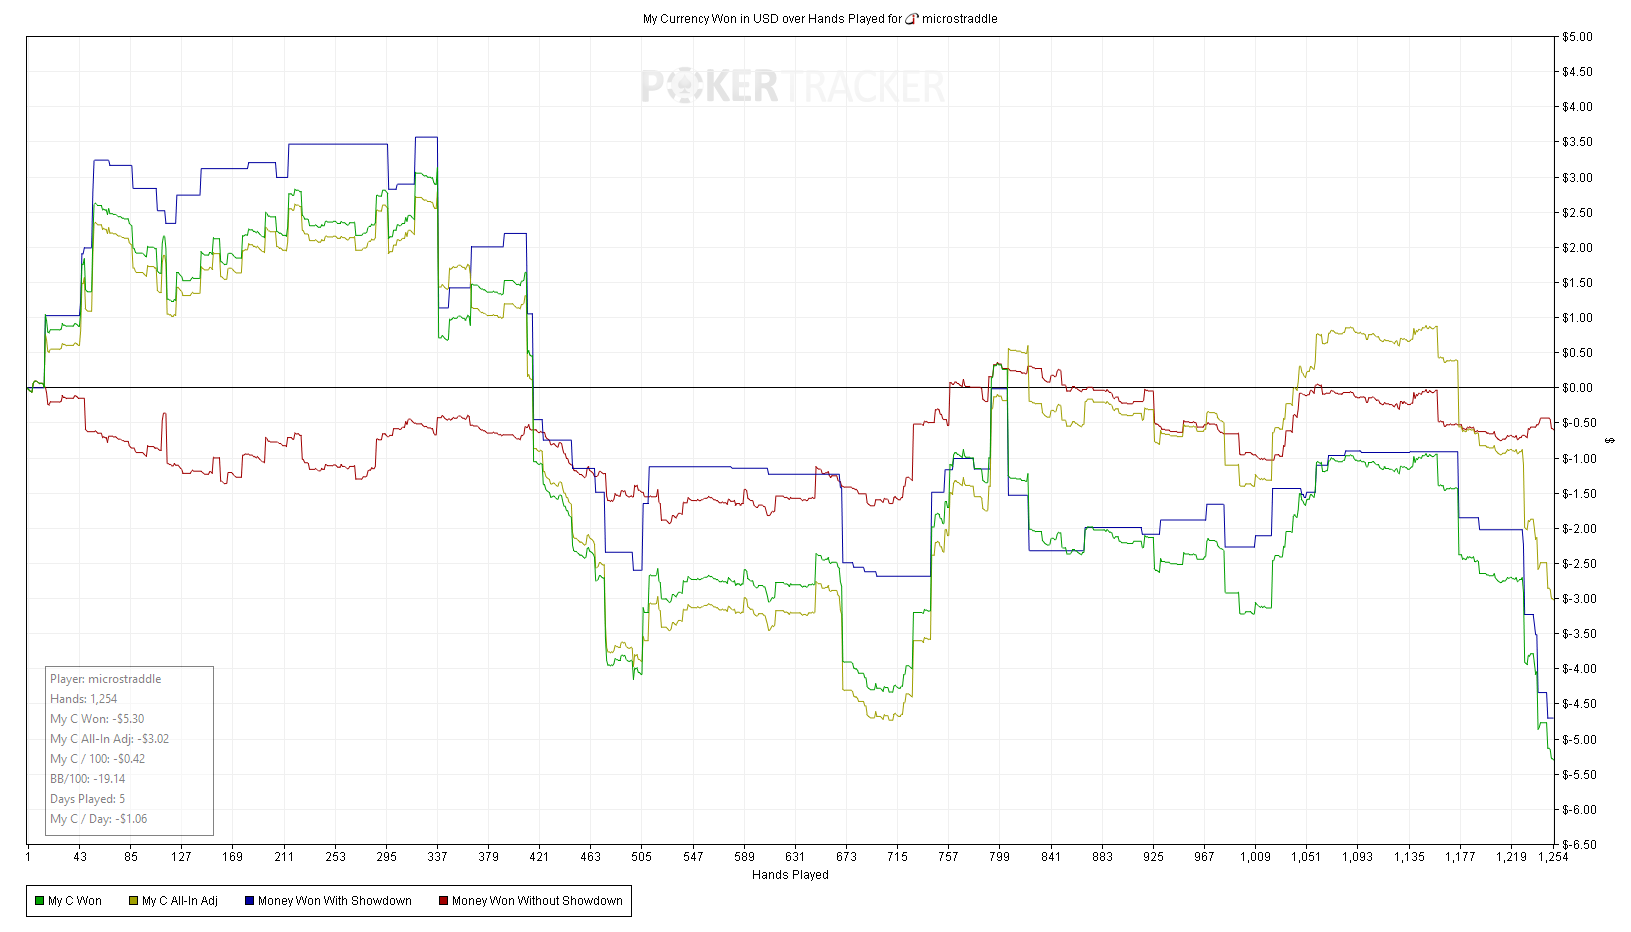Select the 'Money Won With Showdown' legend label
The height and width of the screenshot is (932, 1631).
coord(335,901)
